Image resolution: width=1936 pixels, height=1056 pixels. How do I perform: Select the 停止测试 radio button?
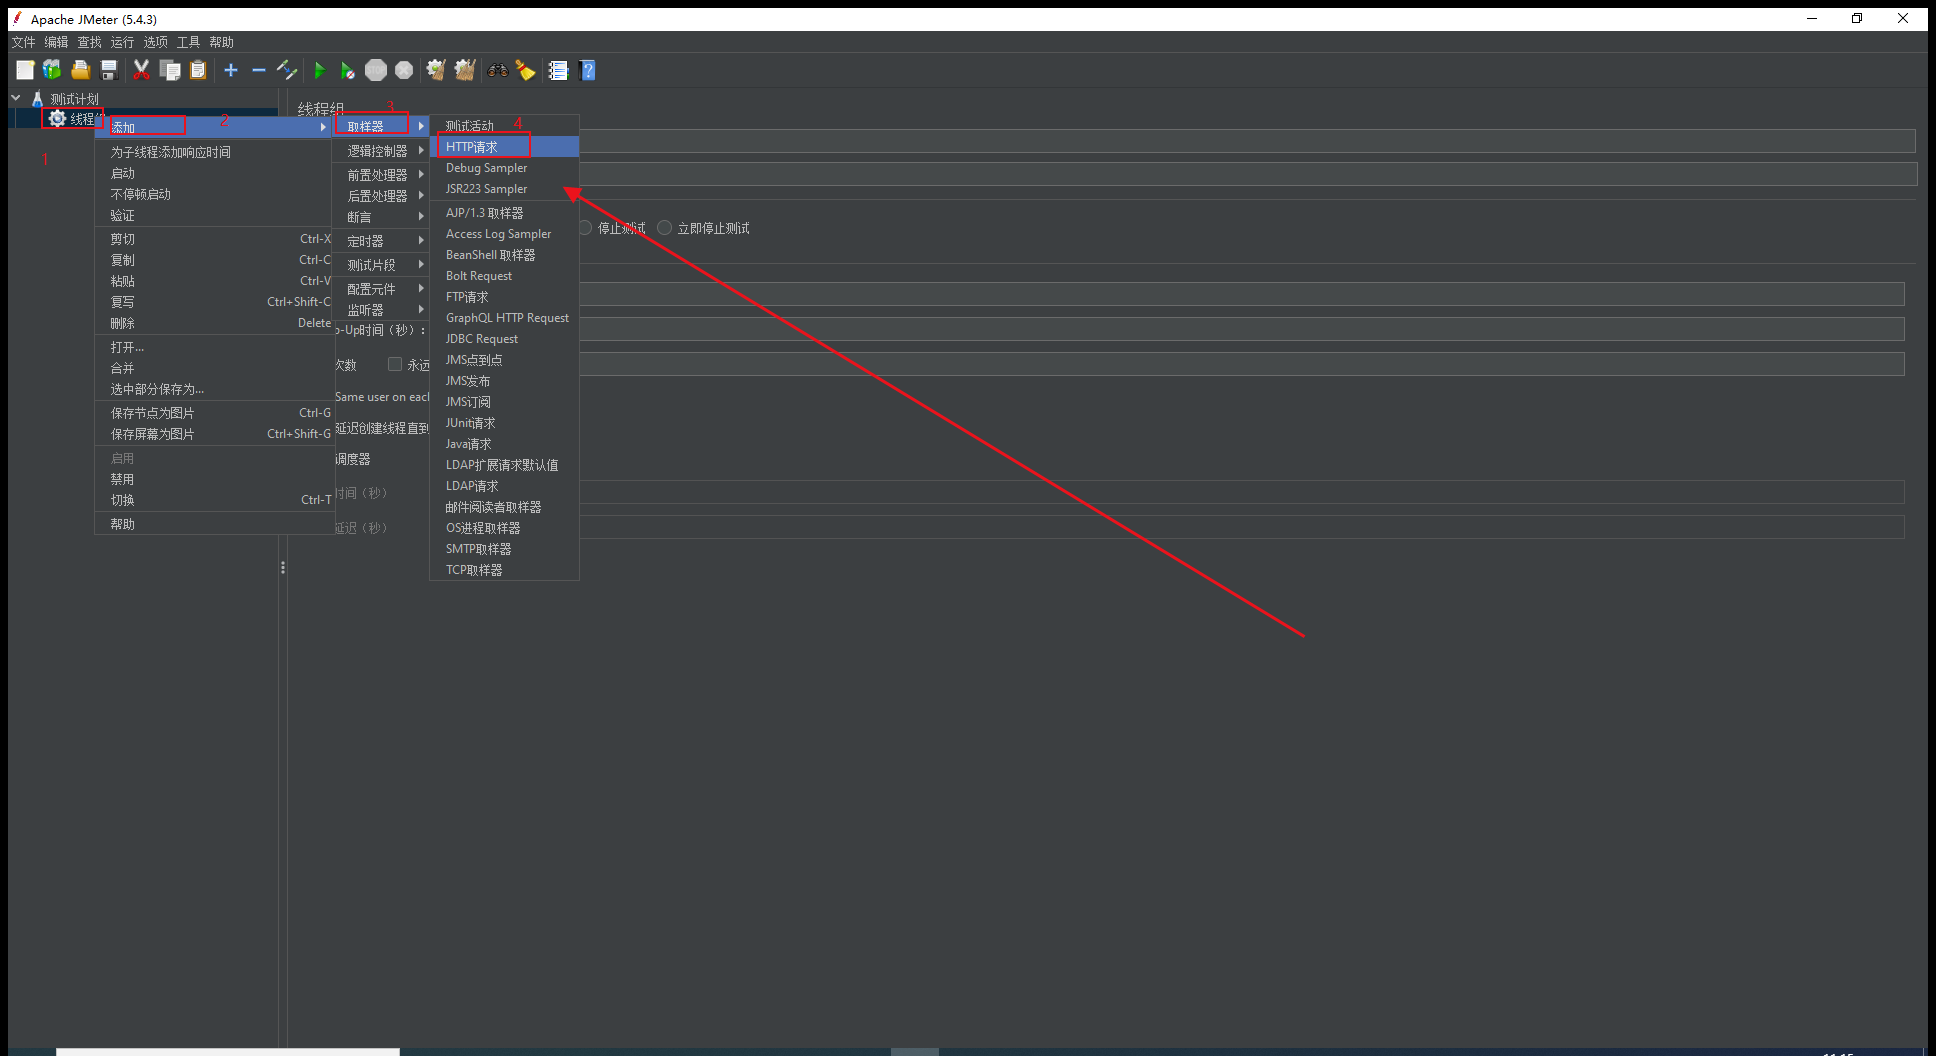(585, 228)
